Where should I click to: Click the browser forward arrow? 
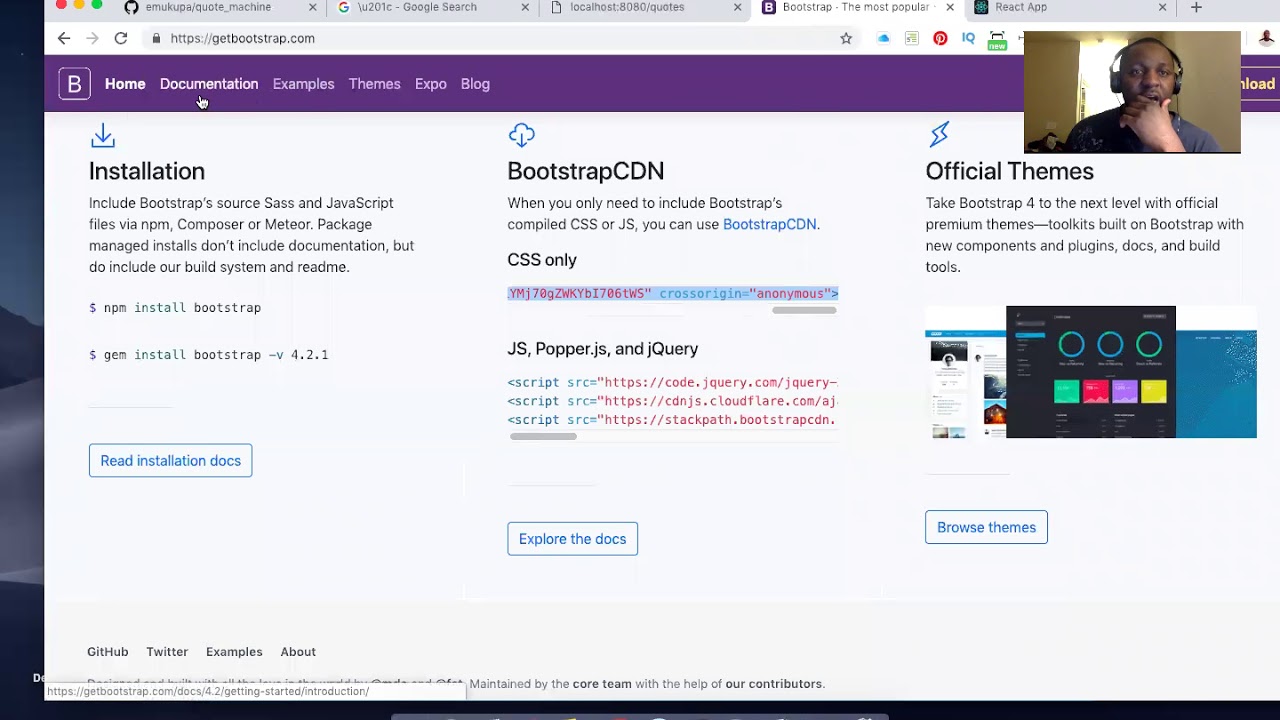pyautogui.click(x=92, y=38)
